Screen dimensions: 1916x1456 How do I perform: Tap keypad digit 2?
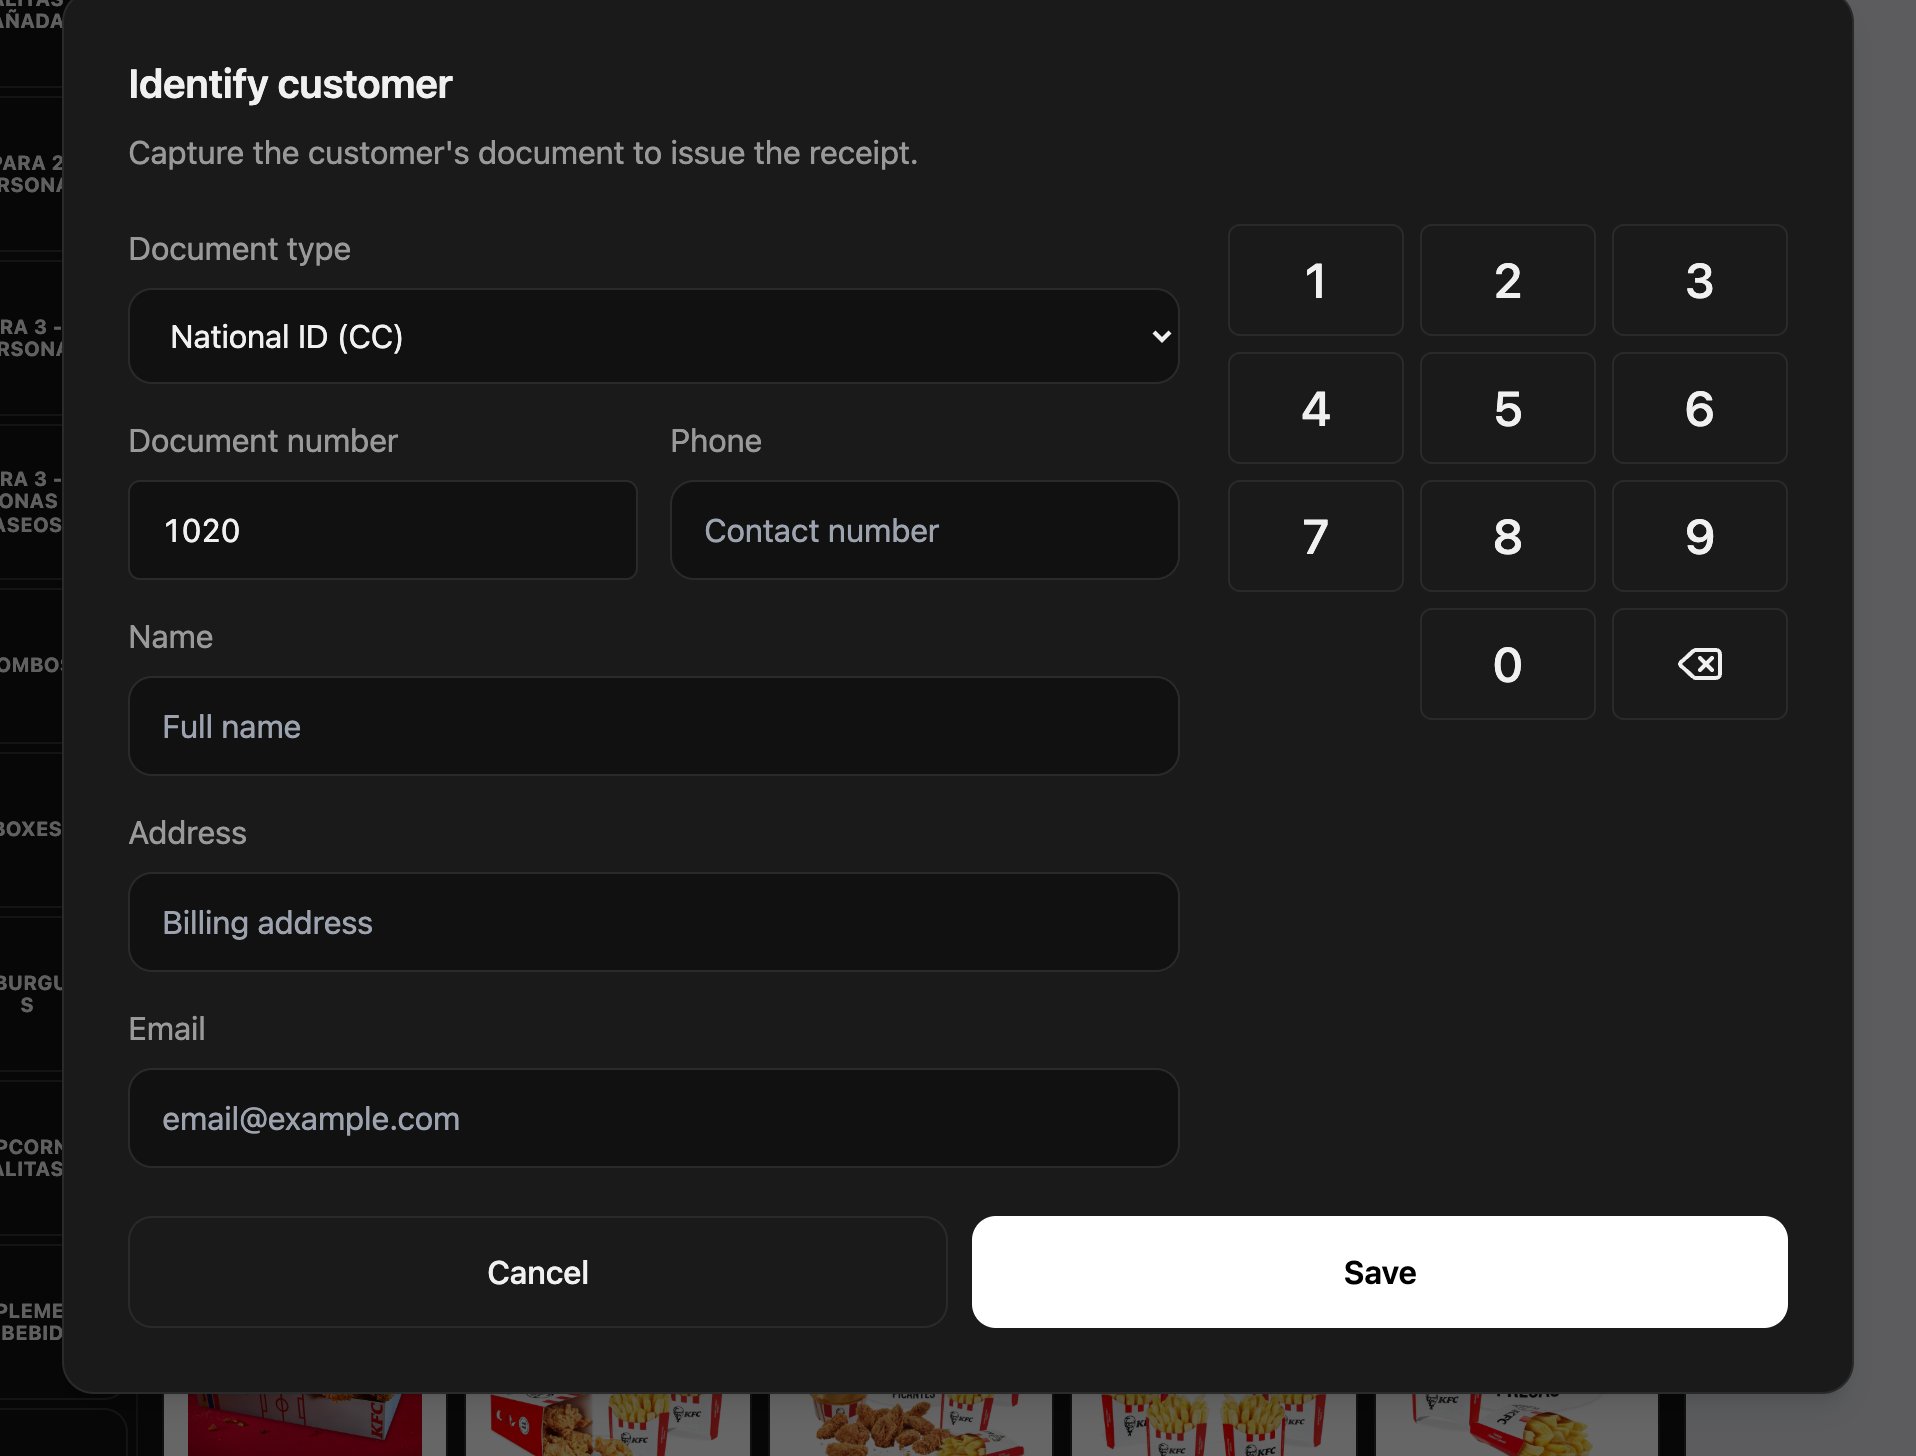click(1507, 280)
